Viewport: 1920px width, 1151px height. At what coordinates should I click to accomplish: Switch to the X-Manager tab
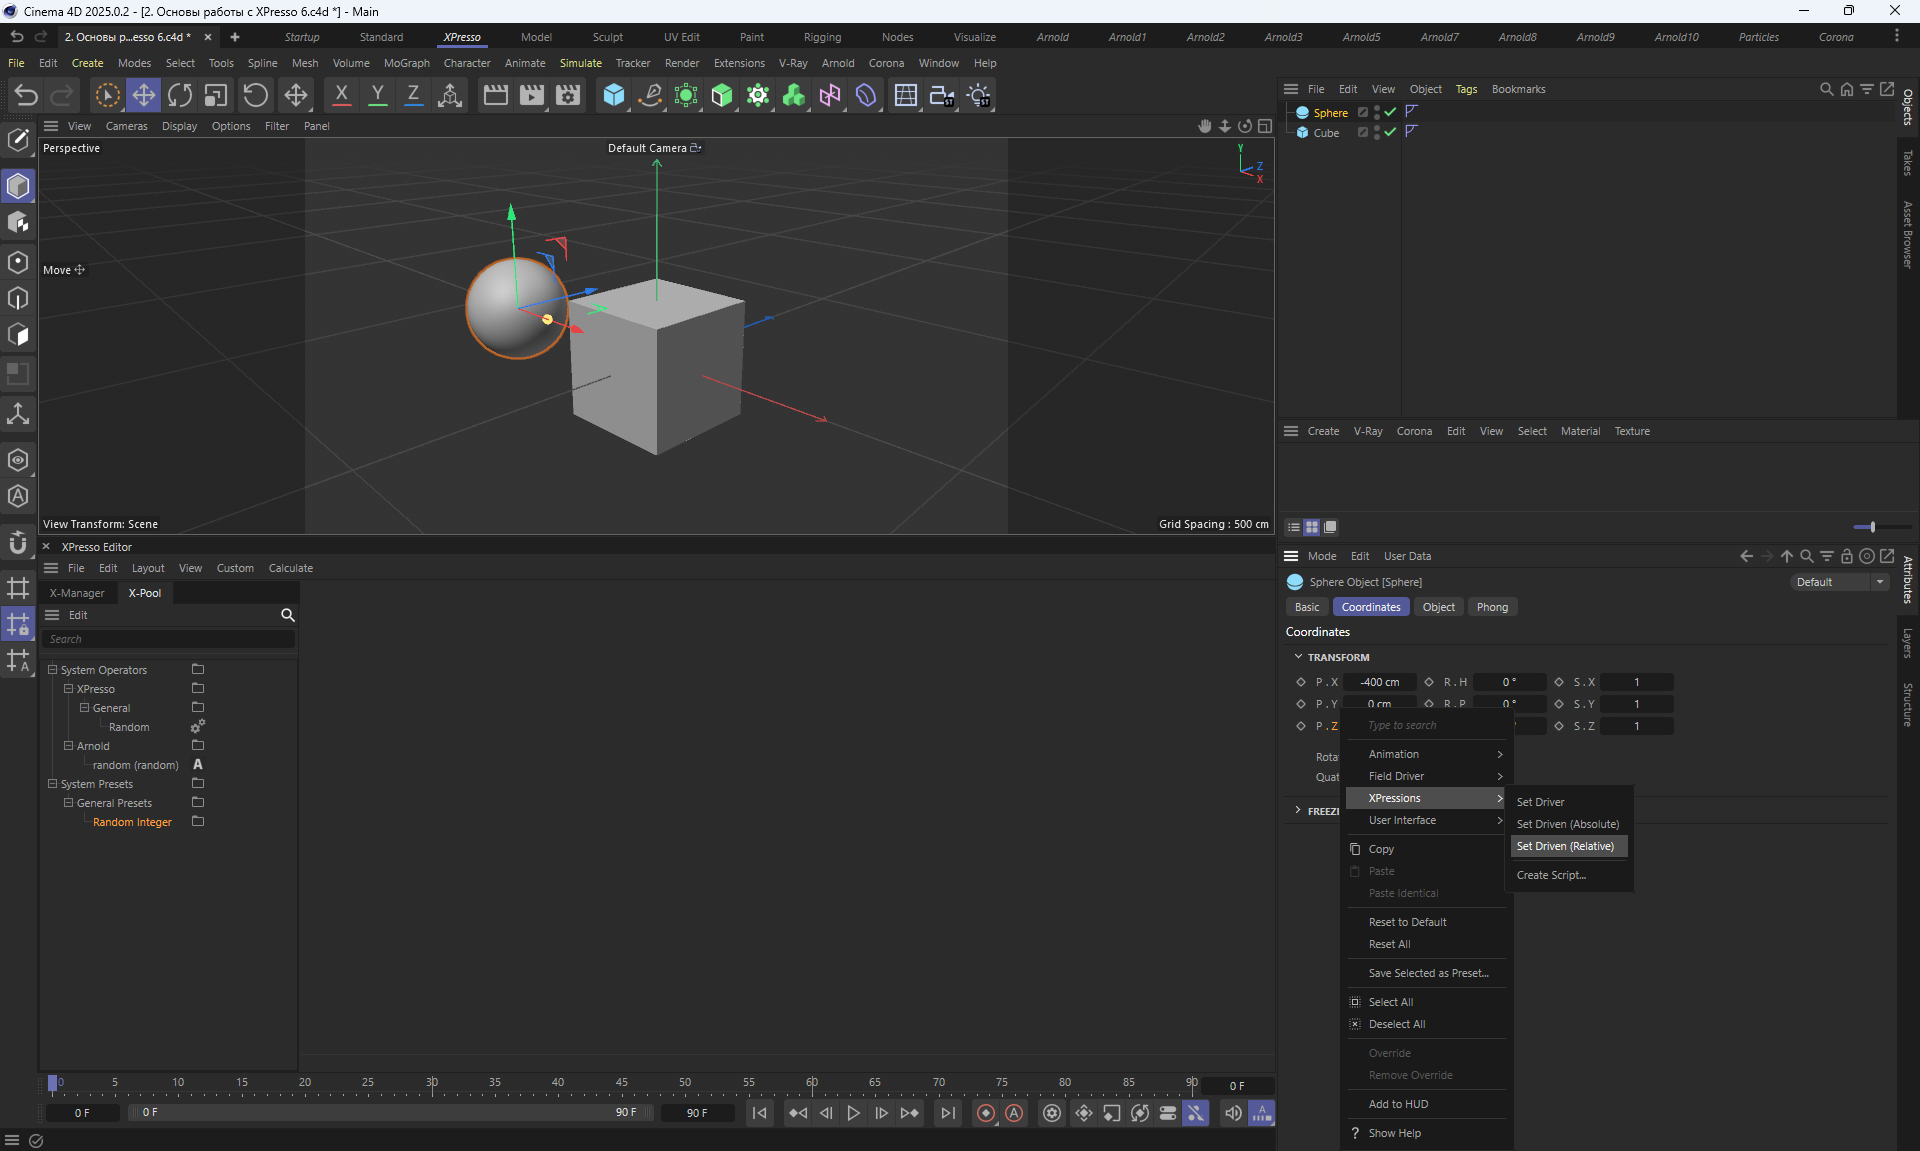77,593
